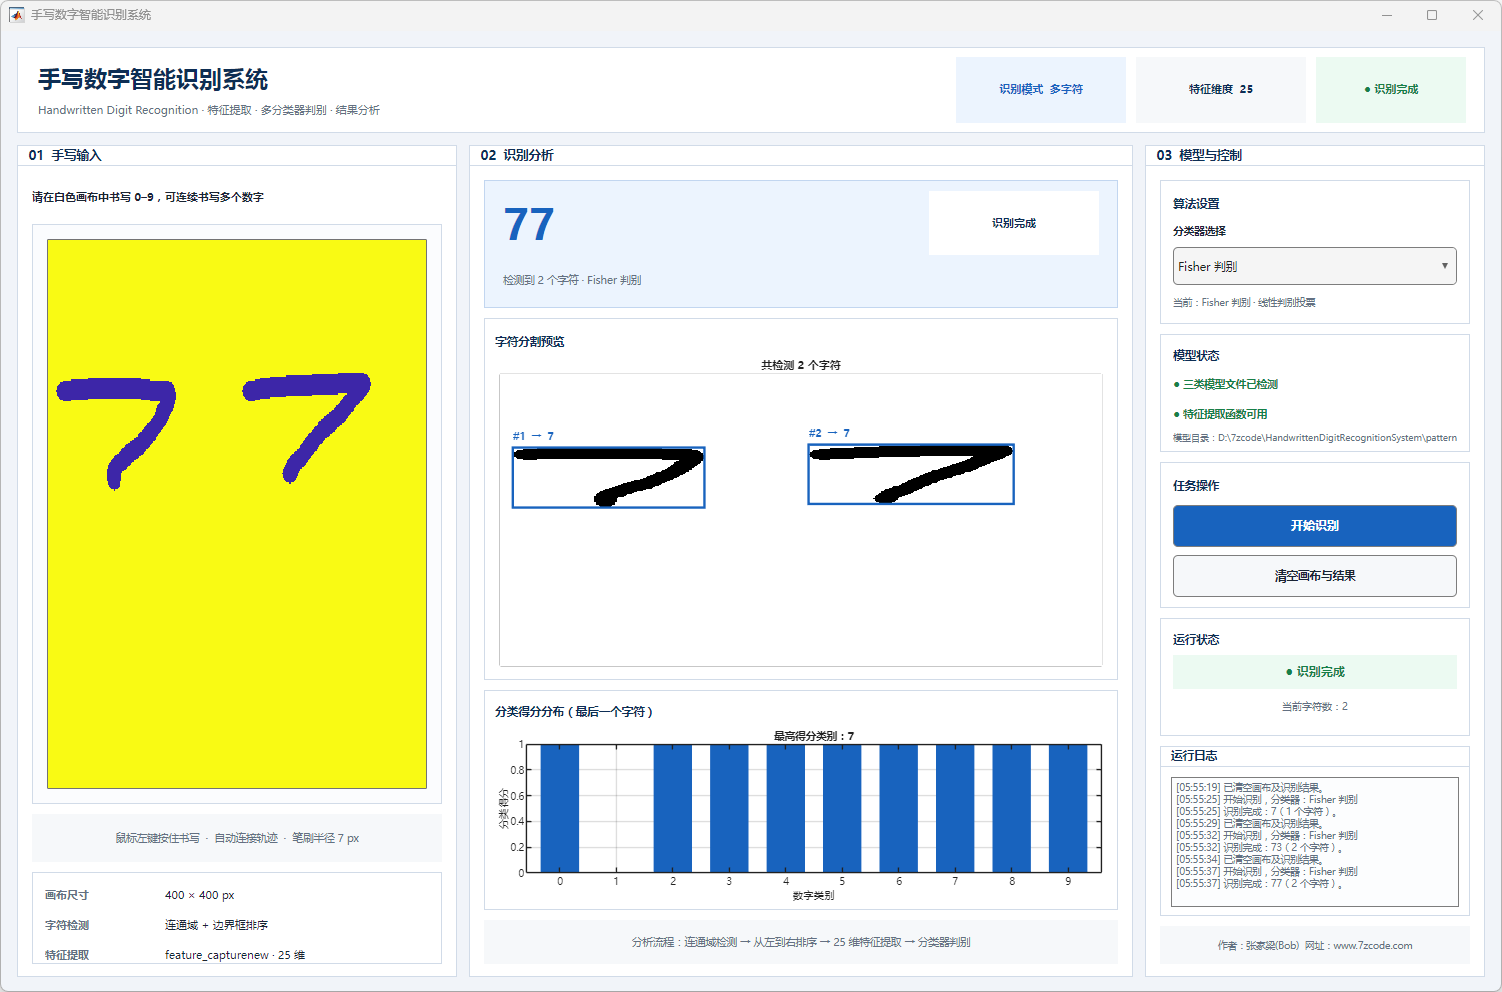The height and width of the screenshot is (992, 1502).
Task: Click the 01 手写输入 panel title
Action: tap(65, 155)
